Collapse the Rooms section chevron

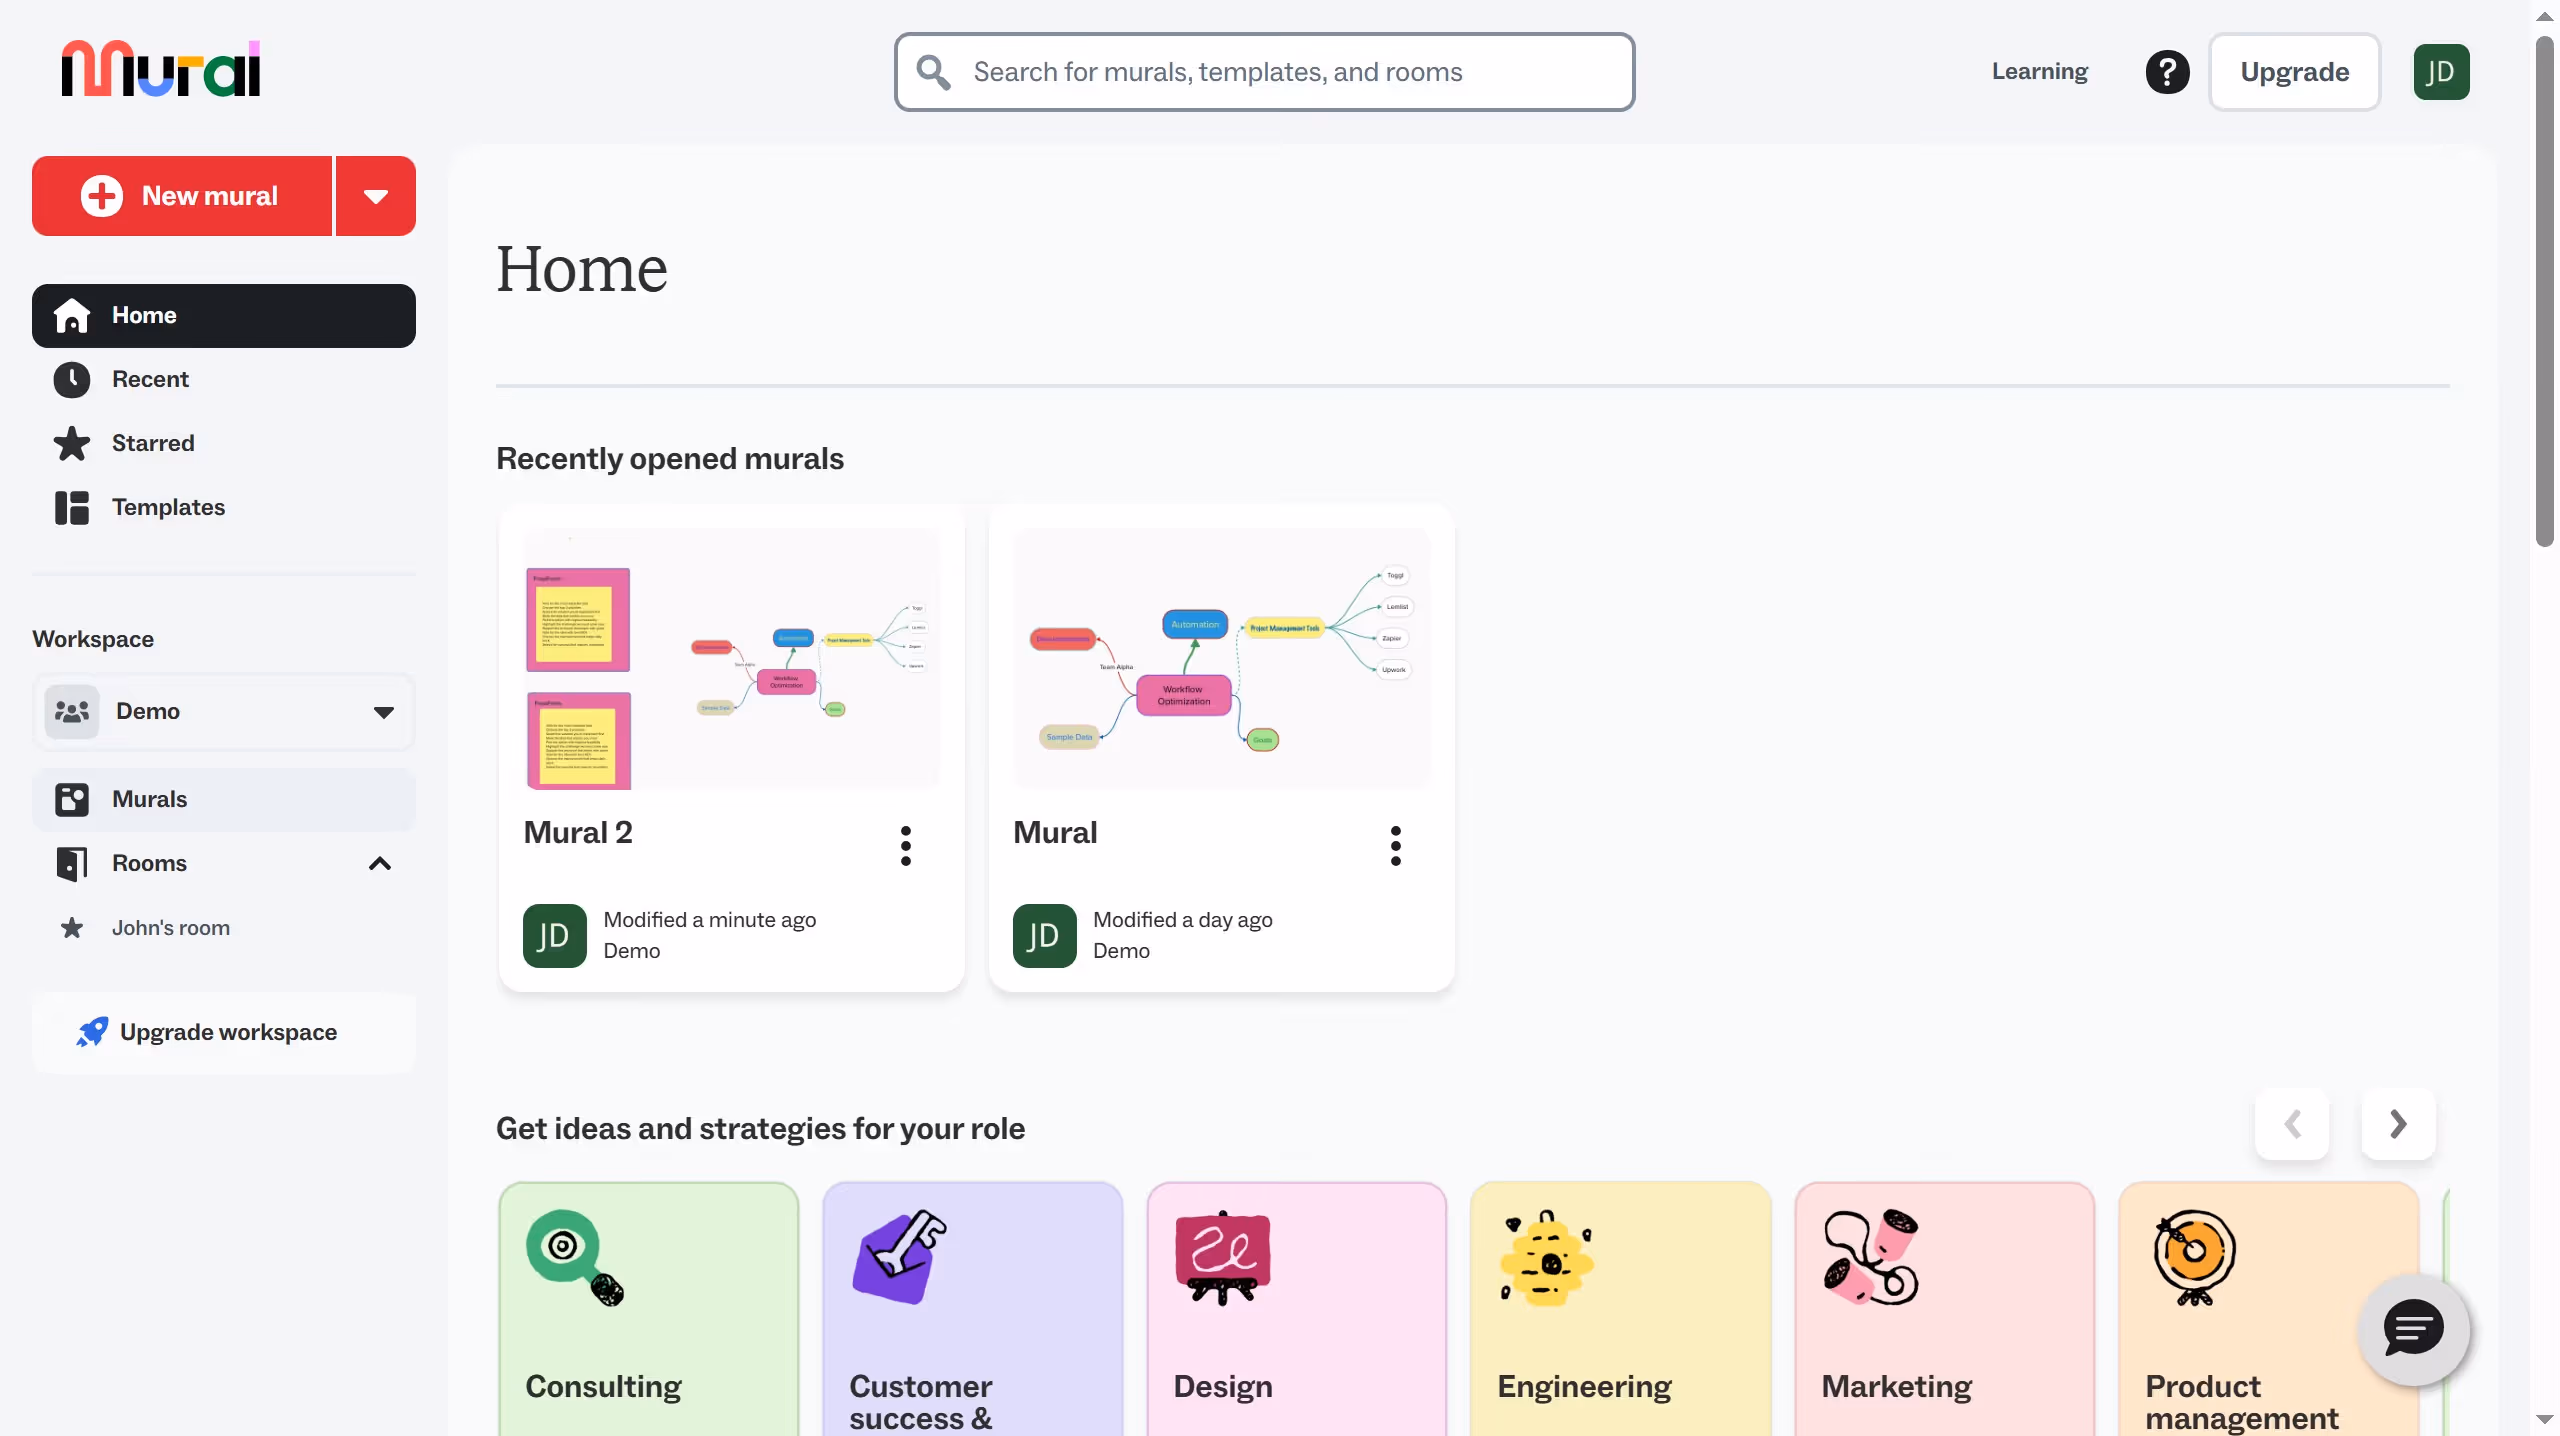click(x=380, y=864)
